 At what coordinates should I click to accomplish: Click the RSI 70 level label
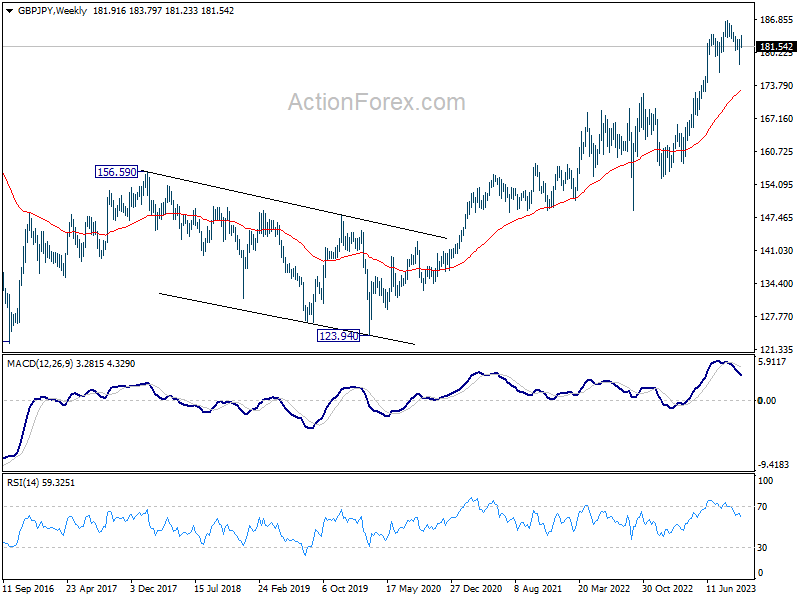(762, 507)
